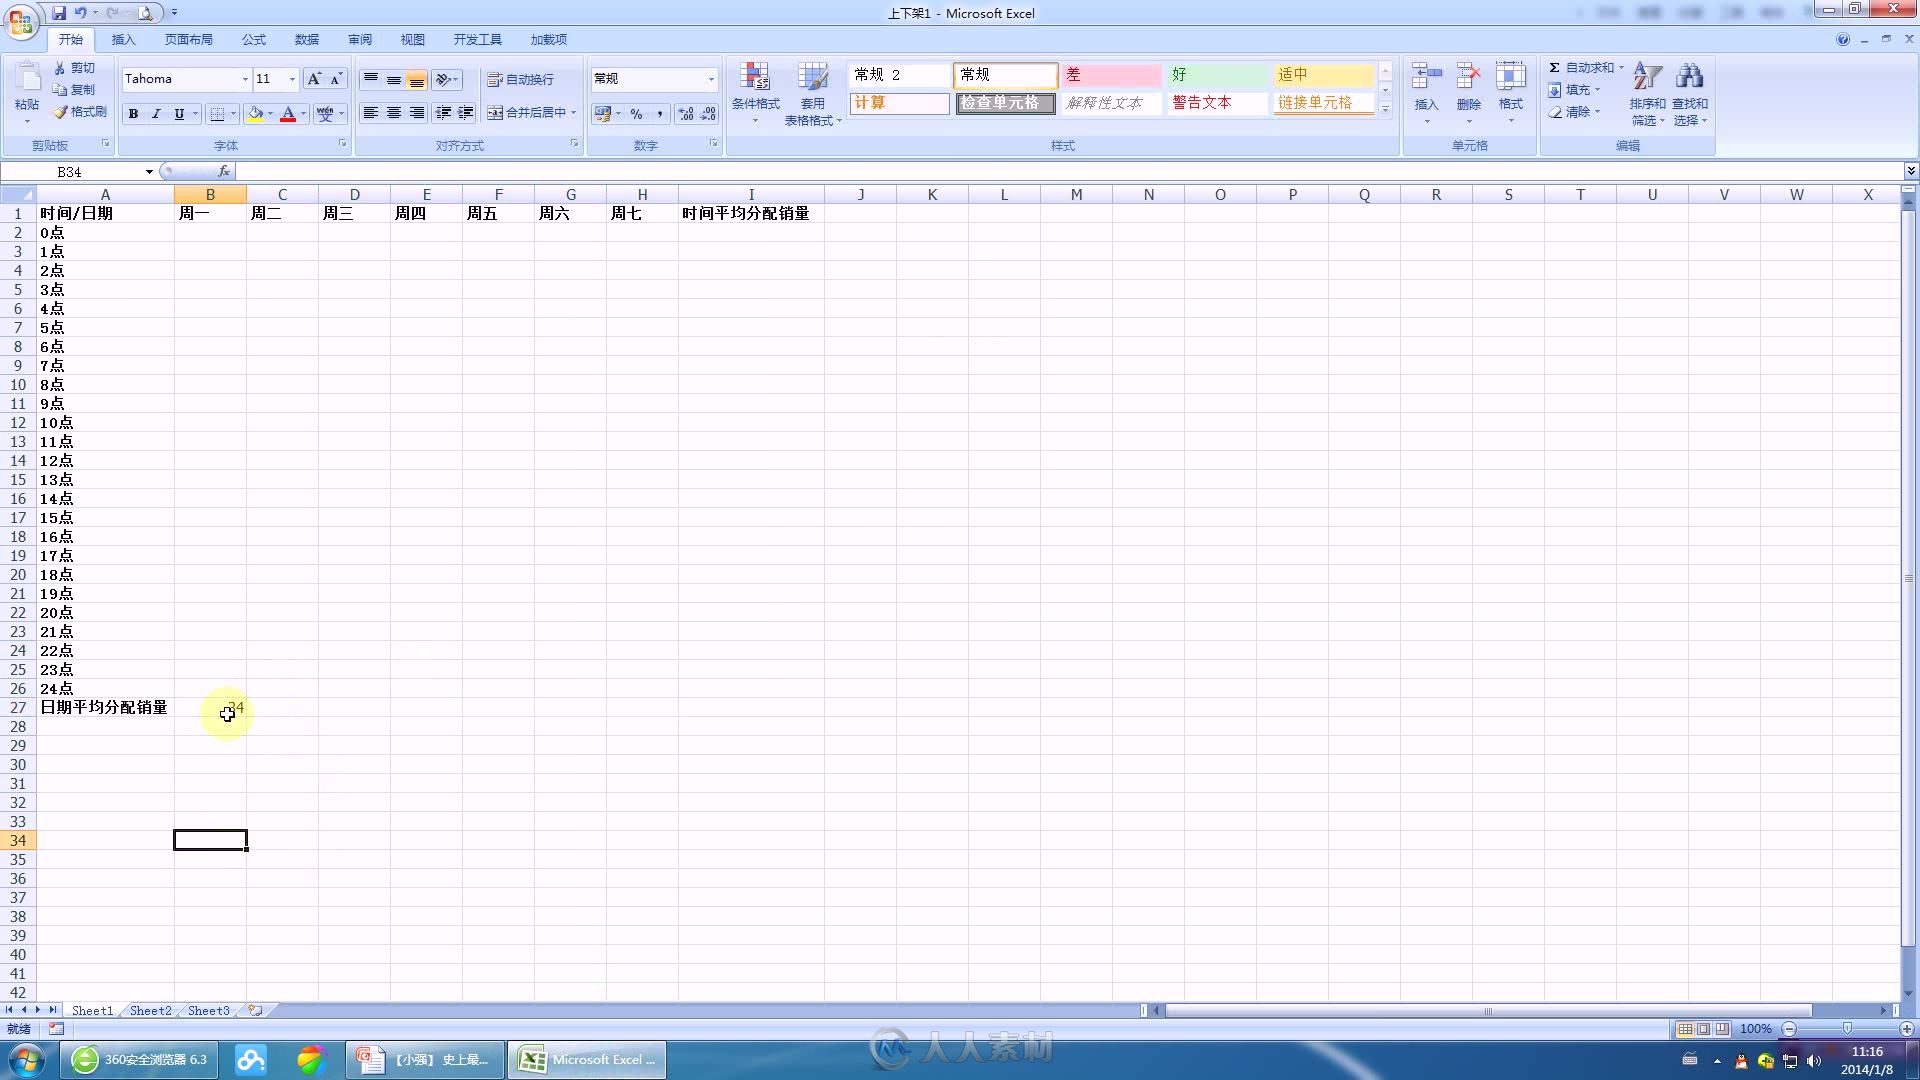Open the Tahoma font name dropdown
The image size is (1920, 1080).
pyautogui.click(x=245, y=79)
